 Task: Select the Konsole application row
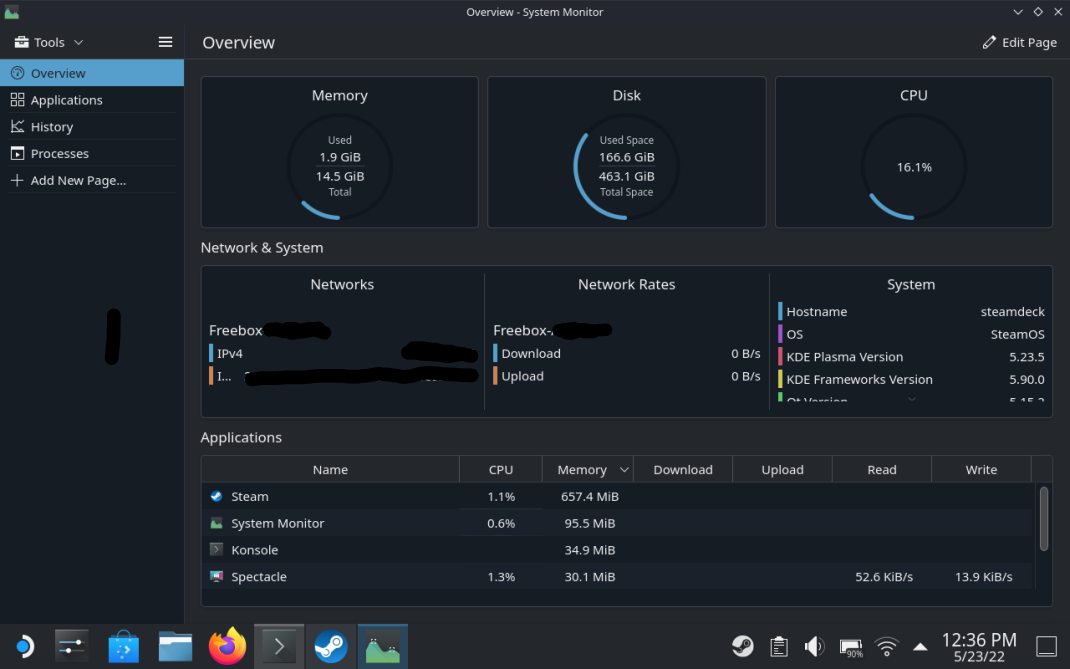click(x=618, y=550)
